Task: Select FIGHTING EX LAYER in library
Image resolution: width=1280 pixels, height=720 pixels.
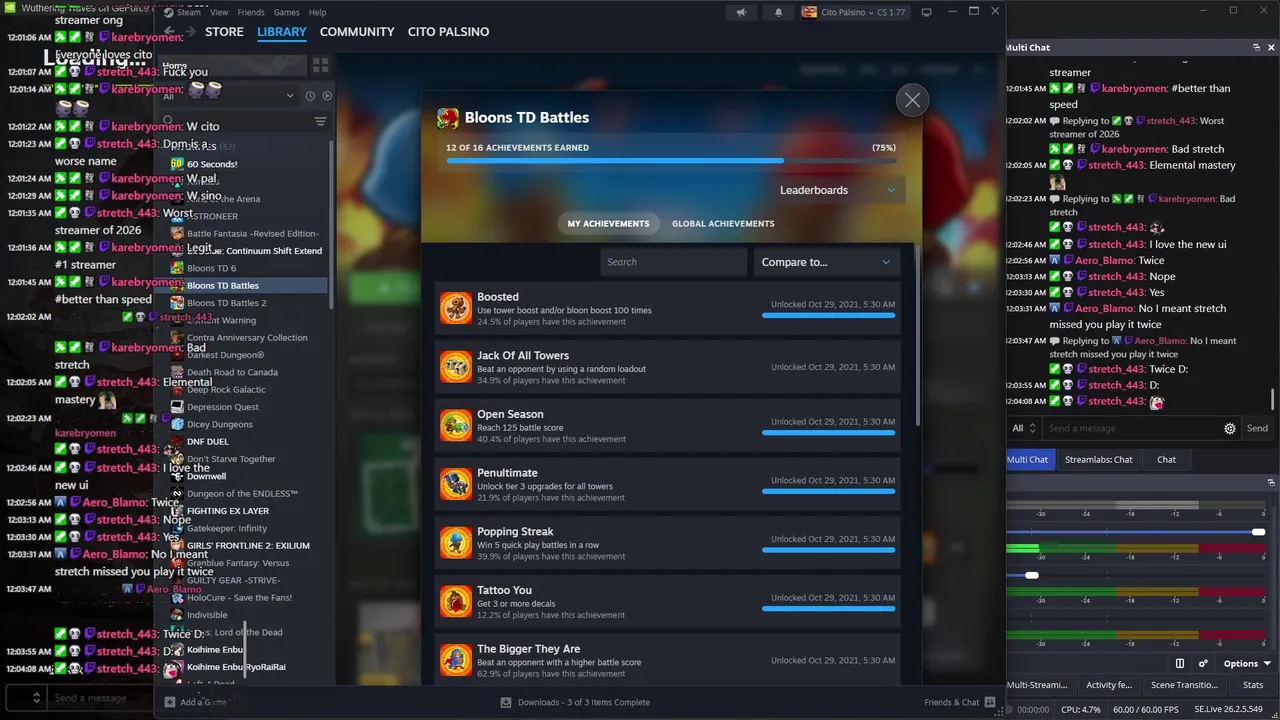Action: point(228,511)
